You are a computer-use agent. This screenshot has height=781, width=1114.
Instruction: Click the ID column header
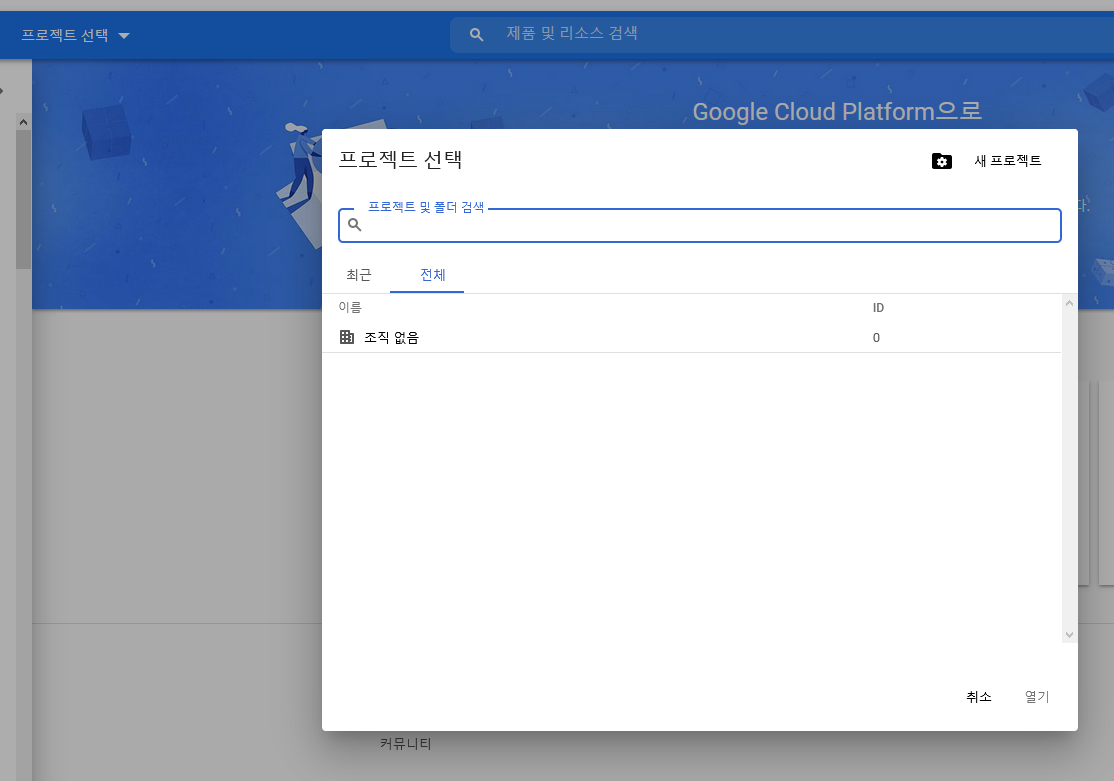878,308
